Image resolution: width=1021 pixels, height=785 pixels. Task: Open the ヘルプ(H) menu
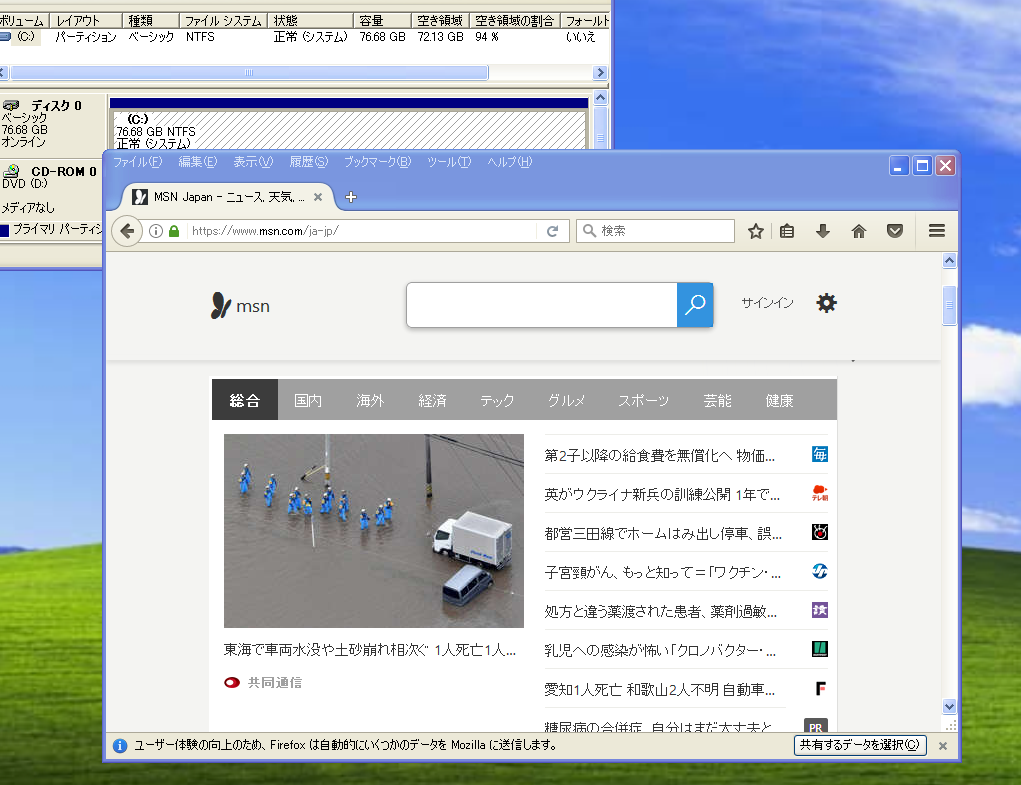tap(510, 161)
